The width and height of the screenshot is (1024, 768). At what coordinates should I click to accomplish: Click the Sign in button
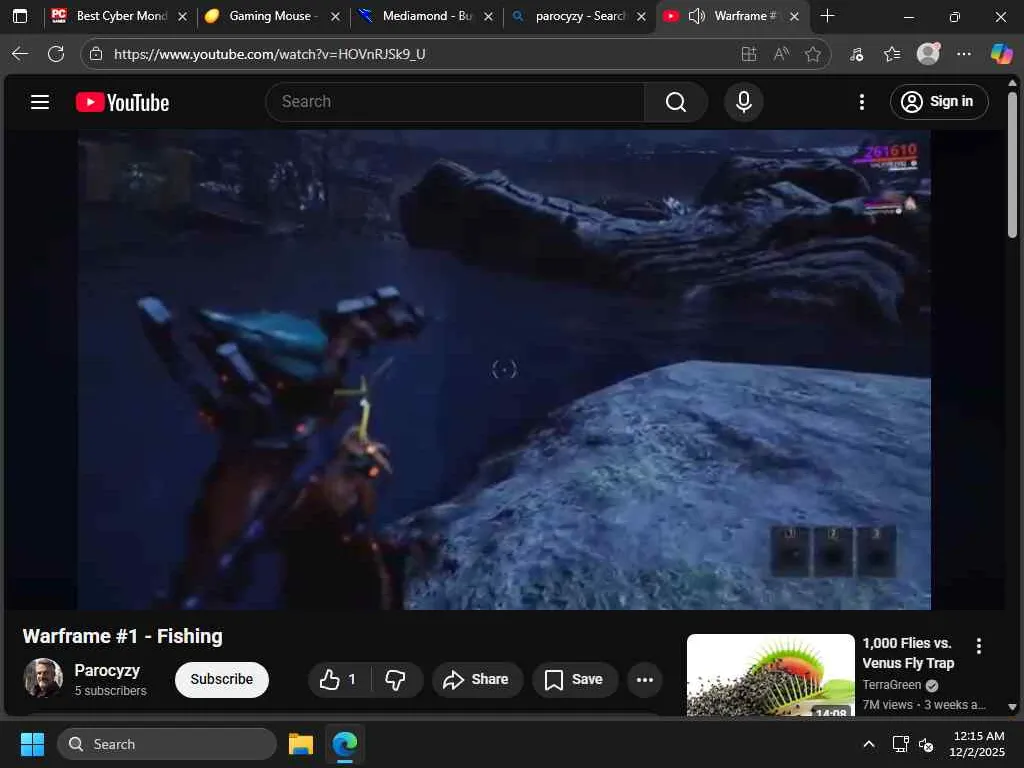coord(938,102)
